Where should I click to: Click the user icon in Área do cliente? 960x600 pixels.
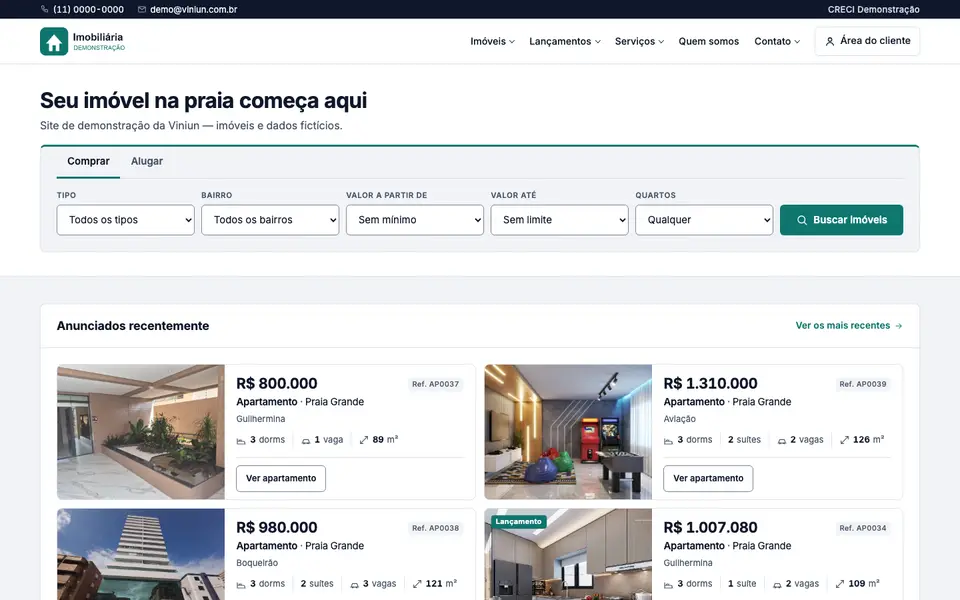(830, 41)
